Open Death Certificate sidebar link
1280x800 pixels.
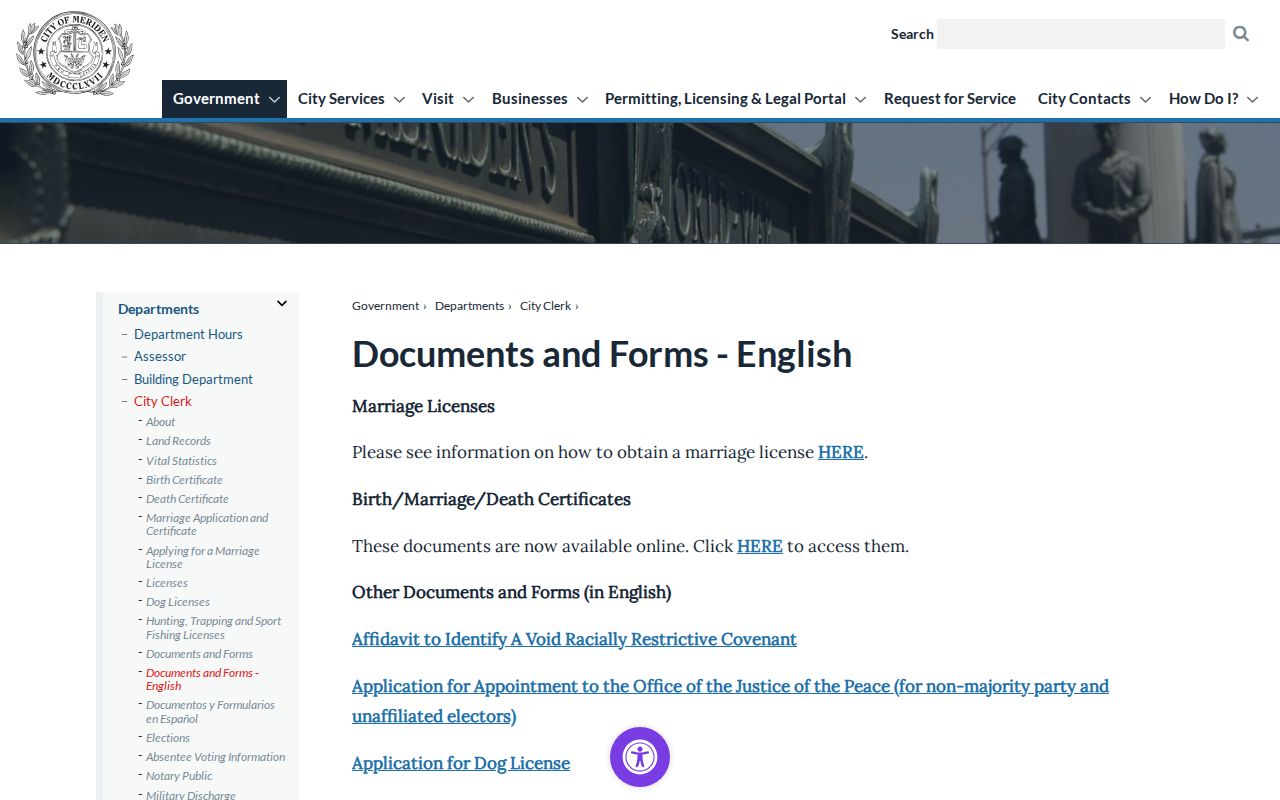[187, 499]
